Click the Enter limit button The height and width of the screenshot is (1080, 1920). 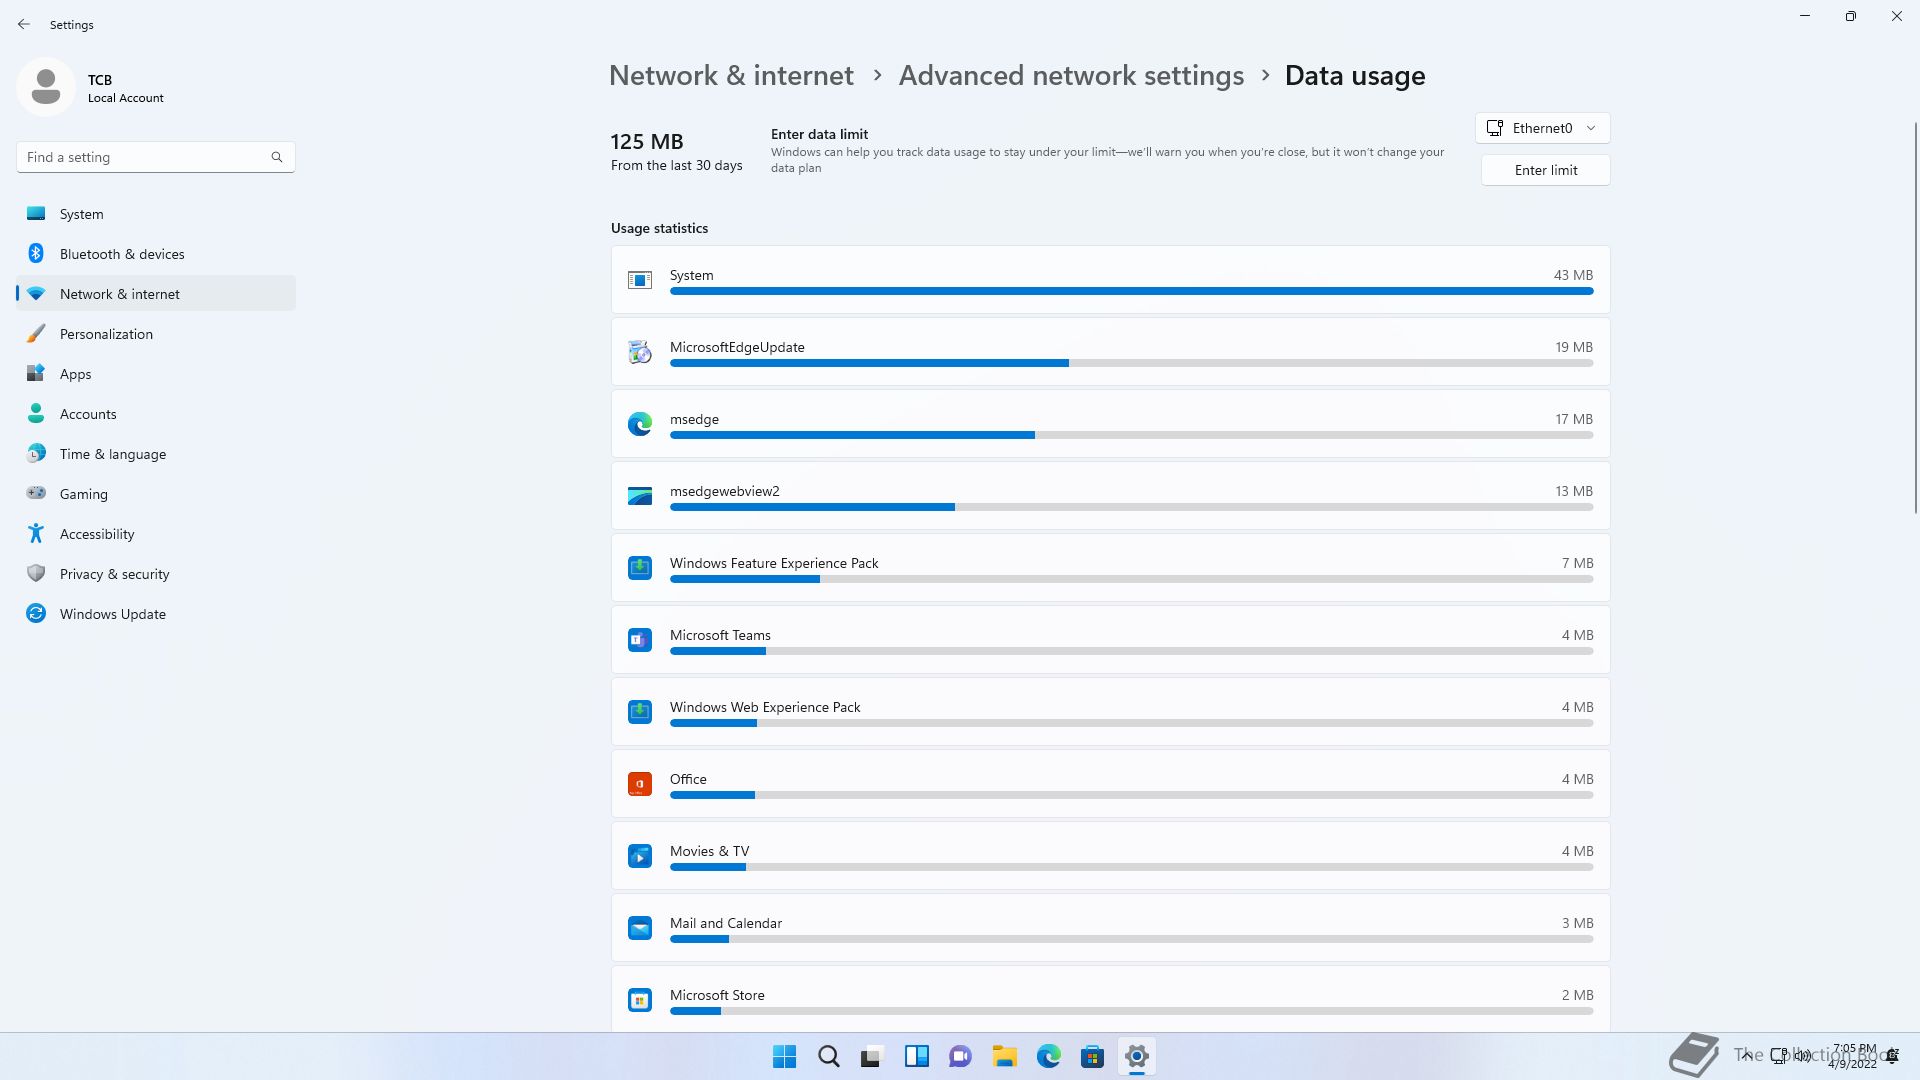[x=1545, y=170]
